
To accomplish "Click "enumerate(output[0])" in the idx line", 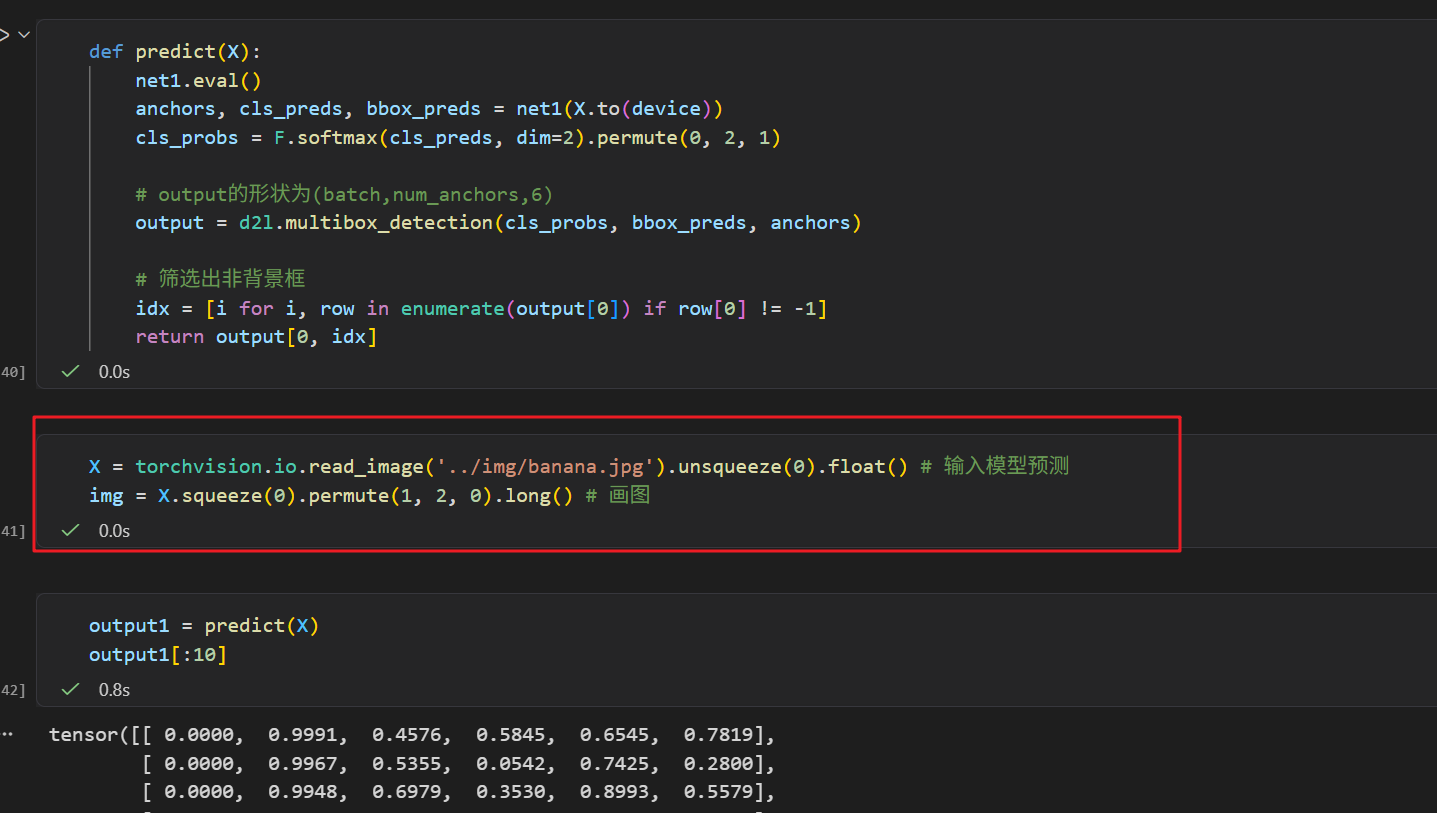I will 518,308.
